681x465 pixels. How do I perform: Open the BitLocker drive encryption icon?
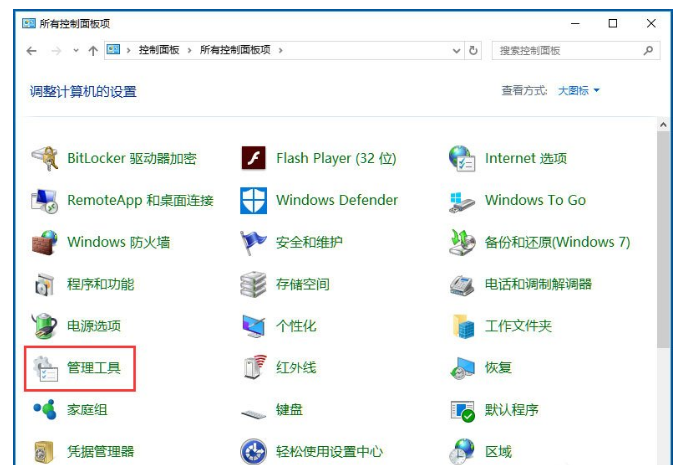click(44, 158)
